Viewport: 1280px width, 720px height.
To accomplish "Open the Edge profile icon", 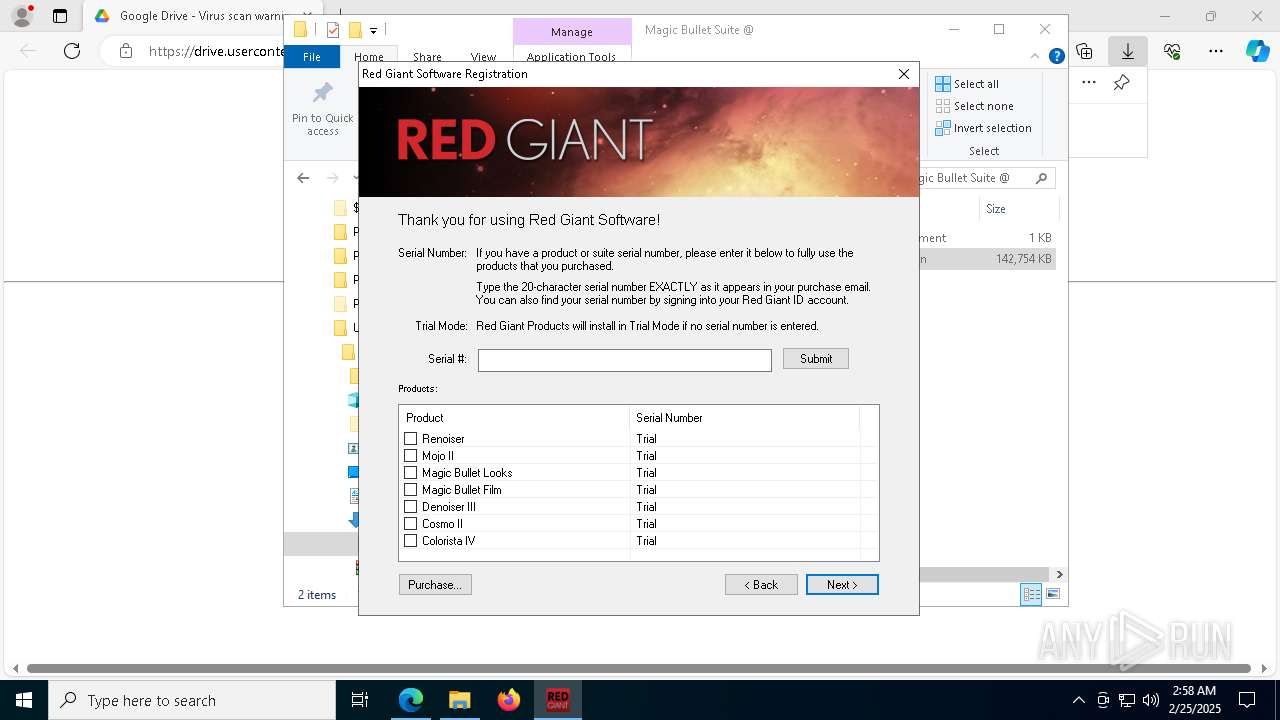I will pos(22,16).
